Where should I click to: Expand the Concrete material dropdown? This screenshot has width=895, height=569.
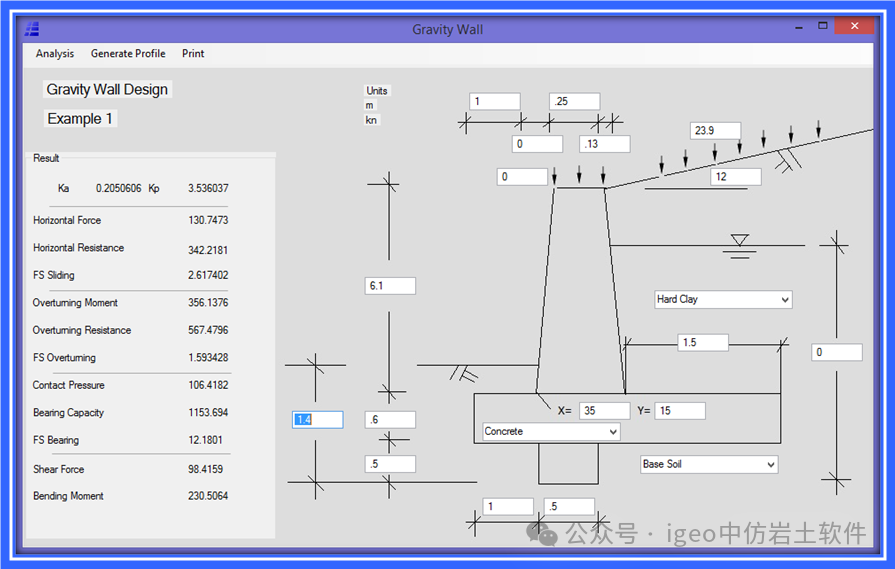(550, 432)
